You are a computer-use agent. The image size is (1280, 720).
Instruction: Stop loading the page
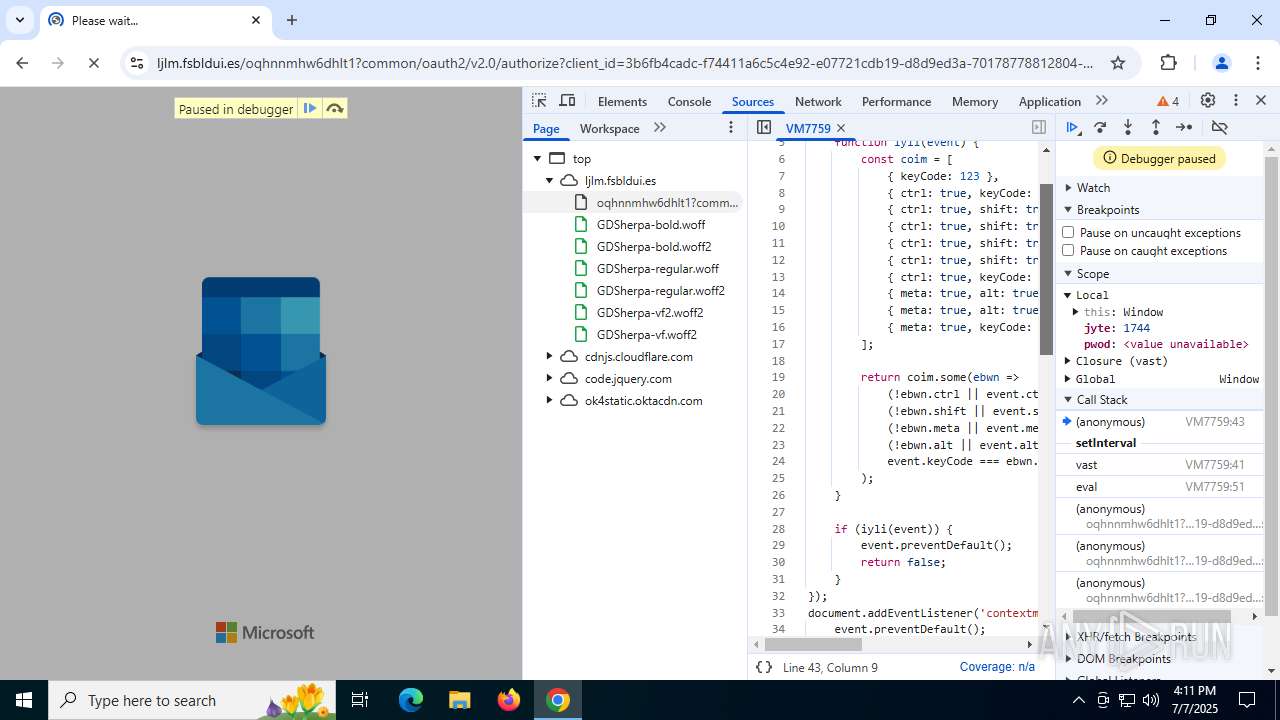click(94, 63)
